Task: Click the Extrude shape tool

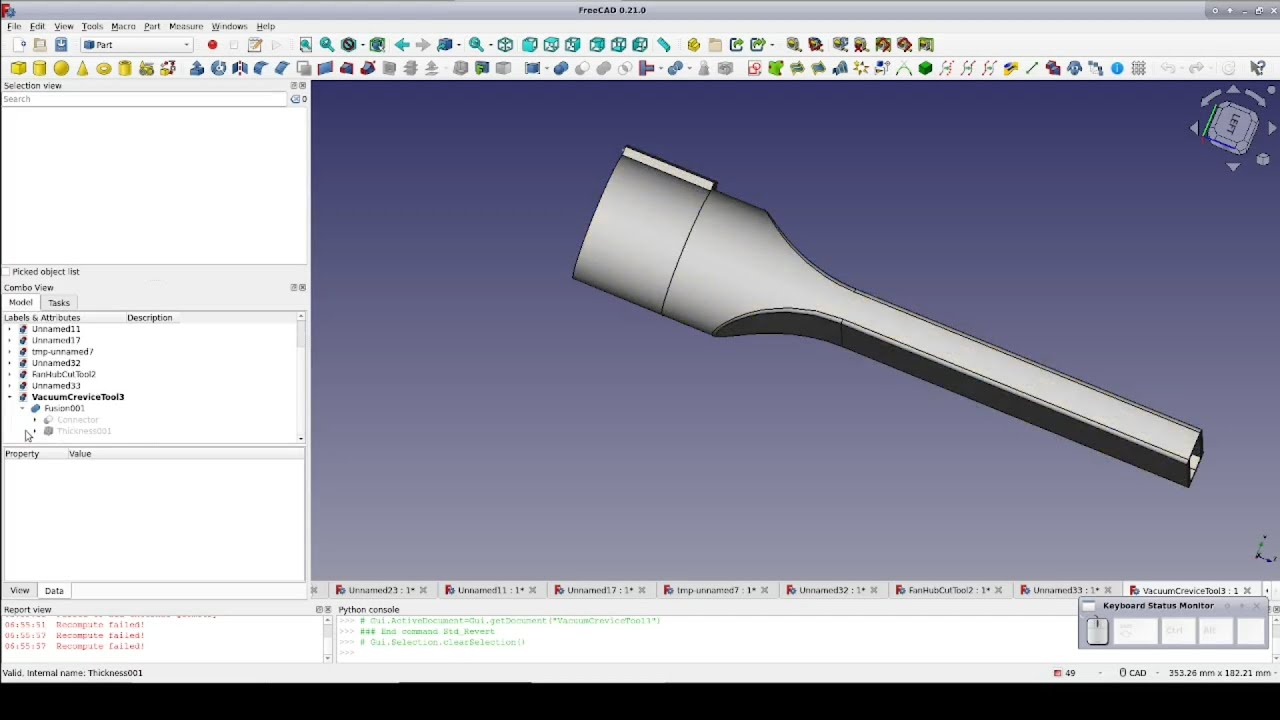Action: (197, 68)
